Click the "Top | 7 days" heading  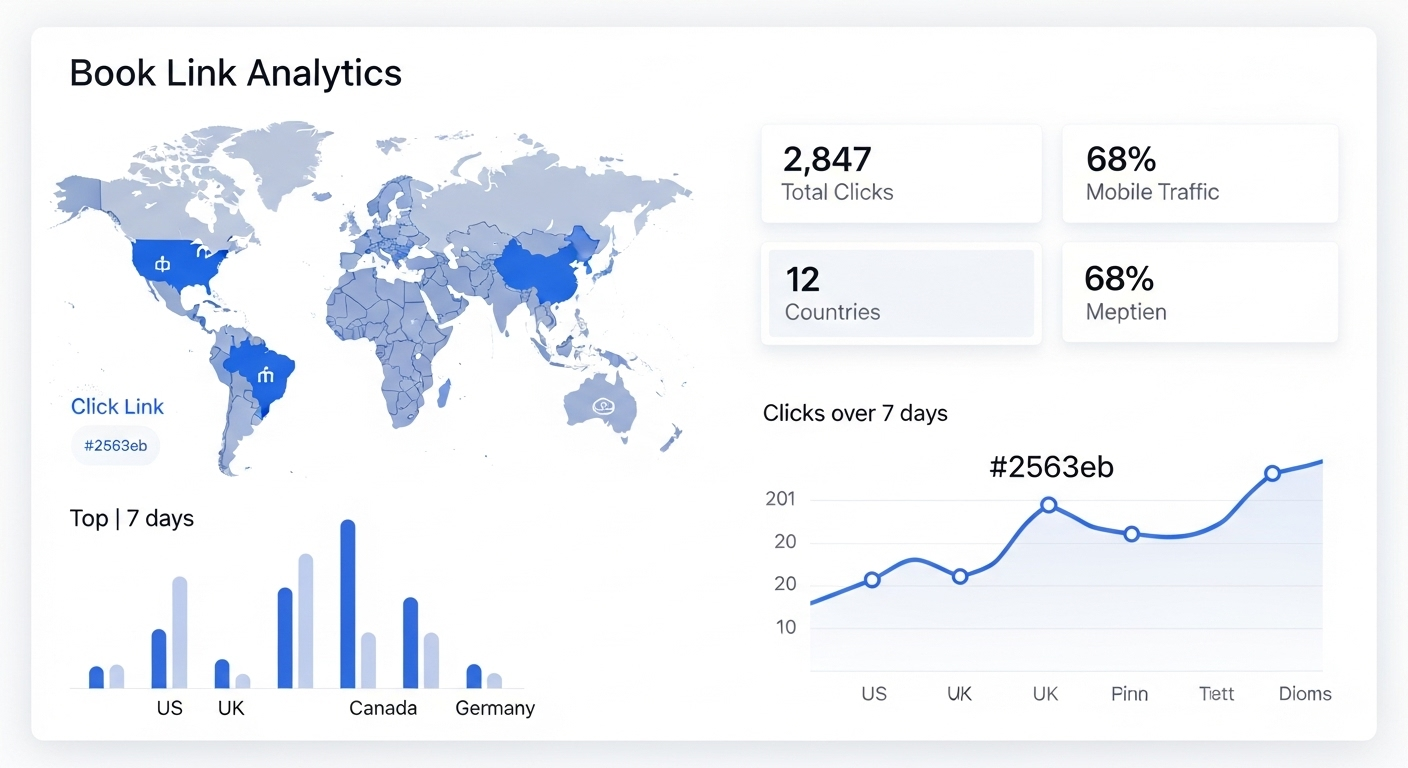point(132,518)
